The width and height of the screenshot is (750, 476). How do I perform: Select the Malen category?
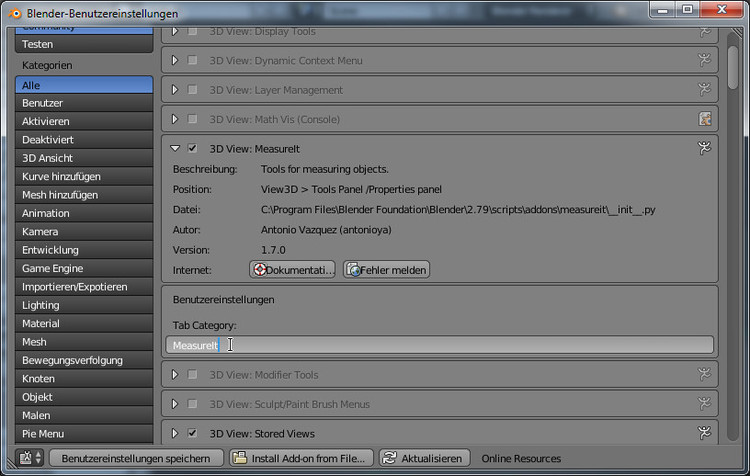coord(84,415)
